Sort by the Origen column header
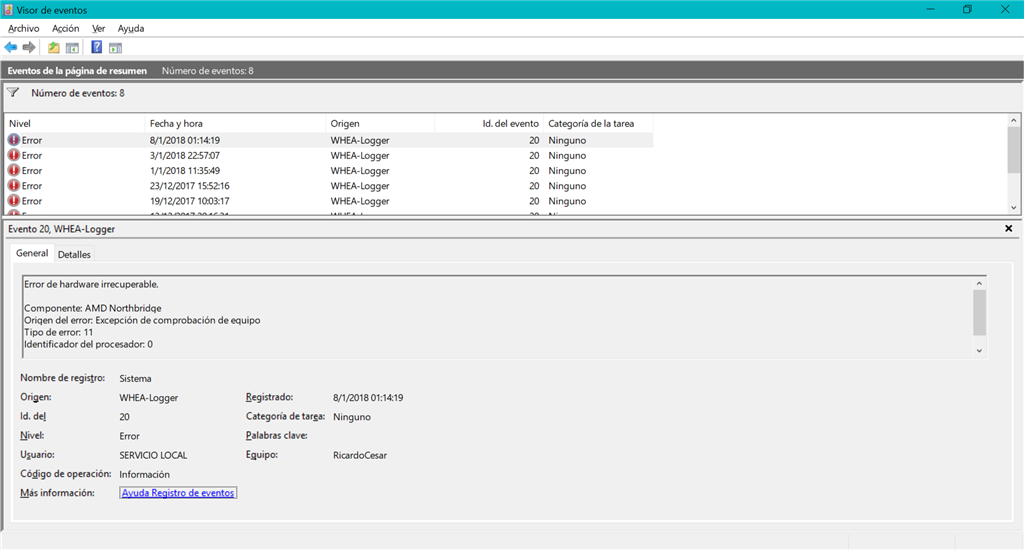Viewport: 1024px width, 550px height. (x=380, y=123)
